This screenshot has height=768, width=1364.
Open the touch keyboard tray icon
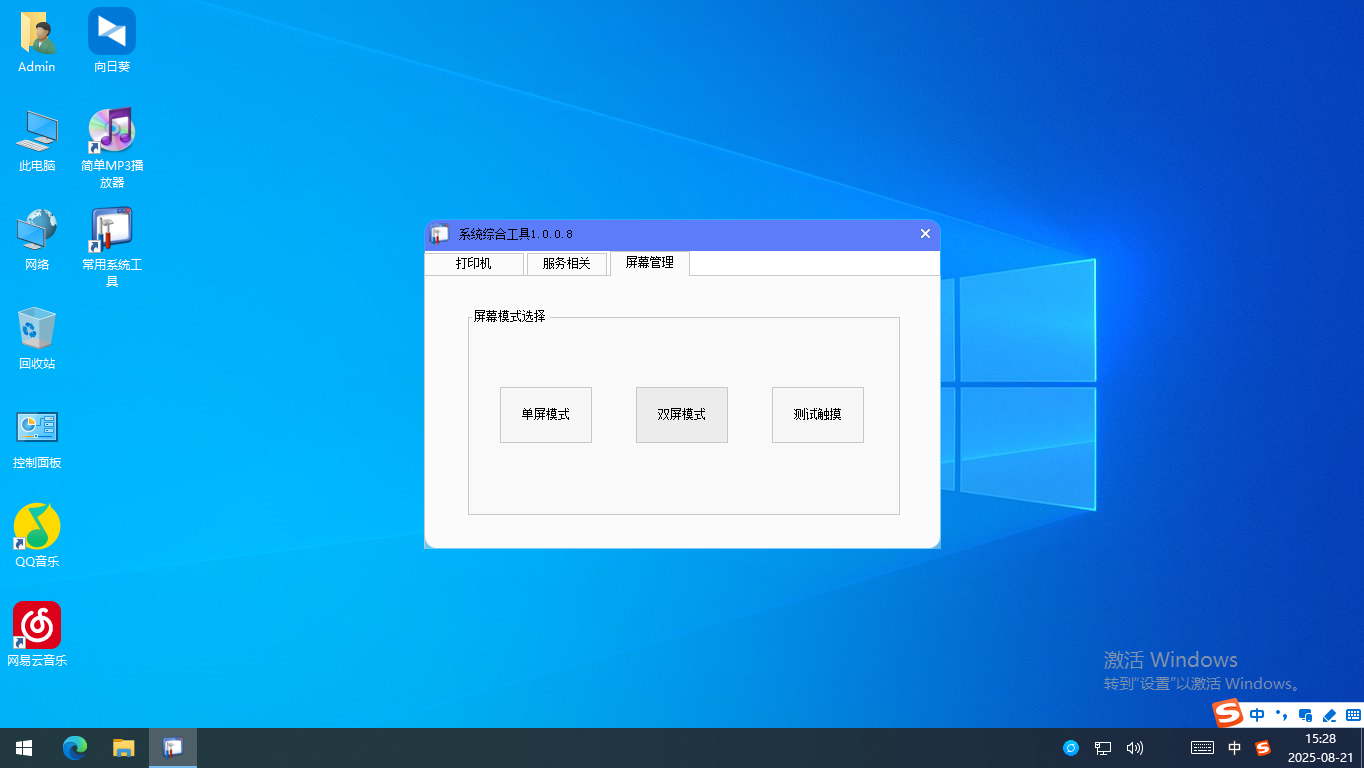1203,748
